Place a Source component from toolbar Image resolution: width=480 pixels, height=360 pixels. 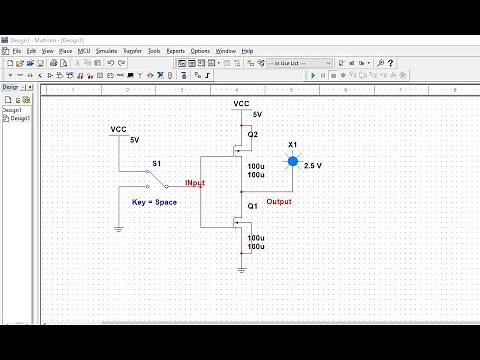10,75
